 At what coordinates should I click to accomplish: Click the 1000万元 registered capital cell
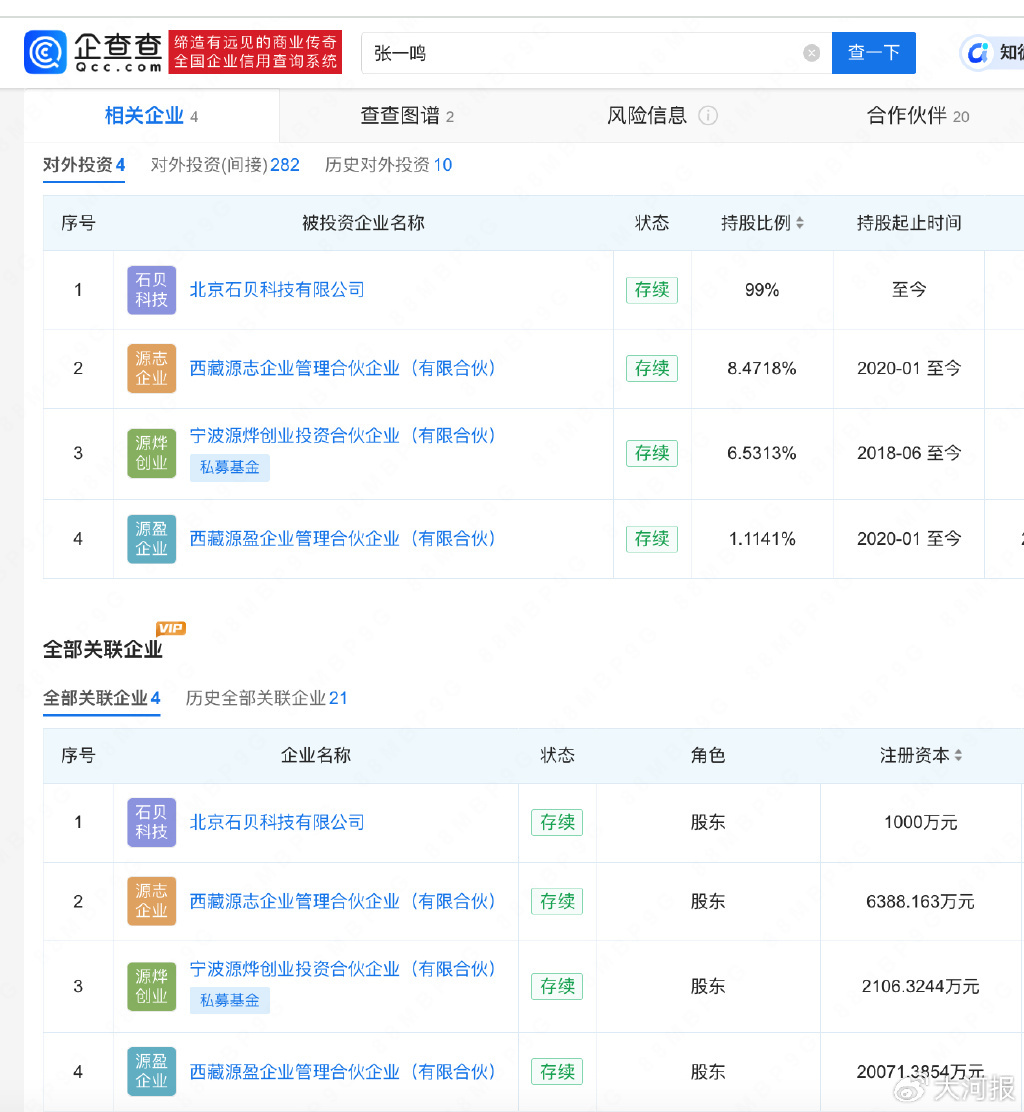[x=920, y=823]
